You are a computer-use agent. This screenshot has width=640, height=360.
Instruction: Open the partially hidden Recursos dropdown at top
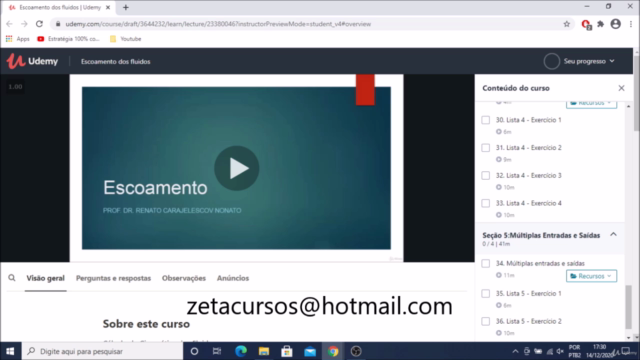[591, 104]
